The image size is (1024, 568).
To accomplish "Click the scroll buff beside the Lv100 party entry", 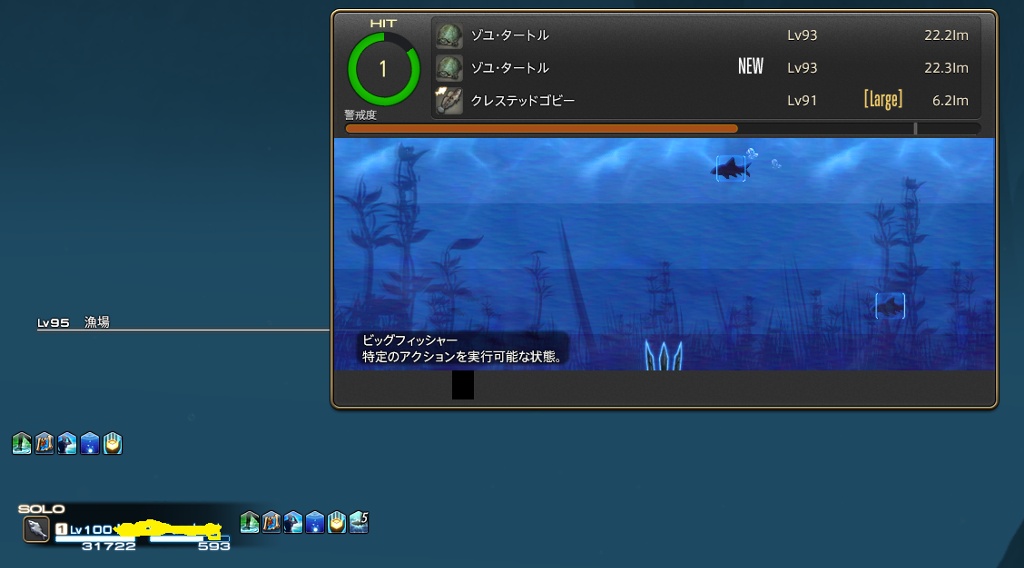I will (271, 522).
